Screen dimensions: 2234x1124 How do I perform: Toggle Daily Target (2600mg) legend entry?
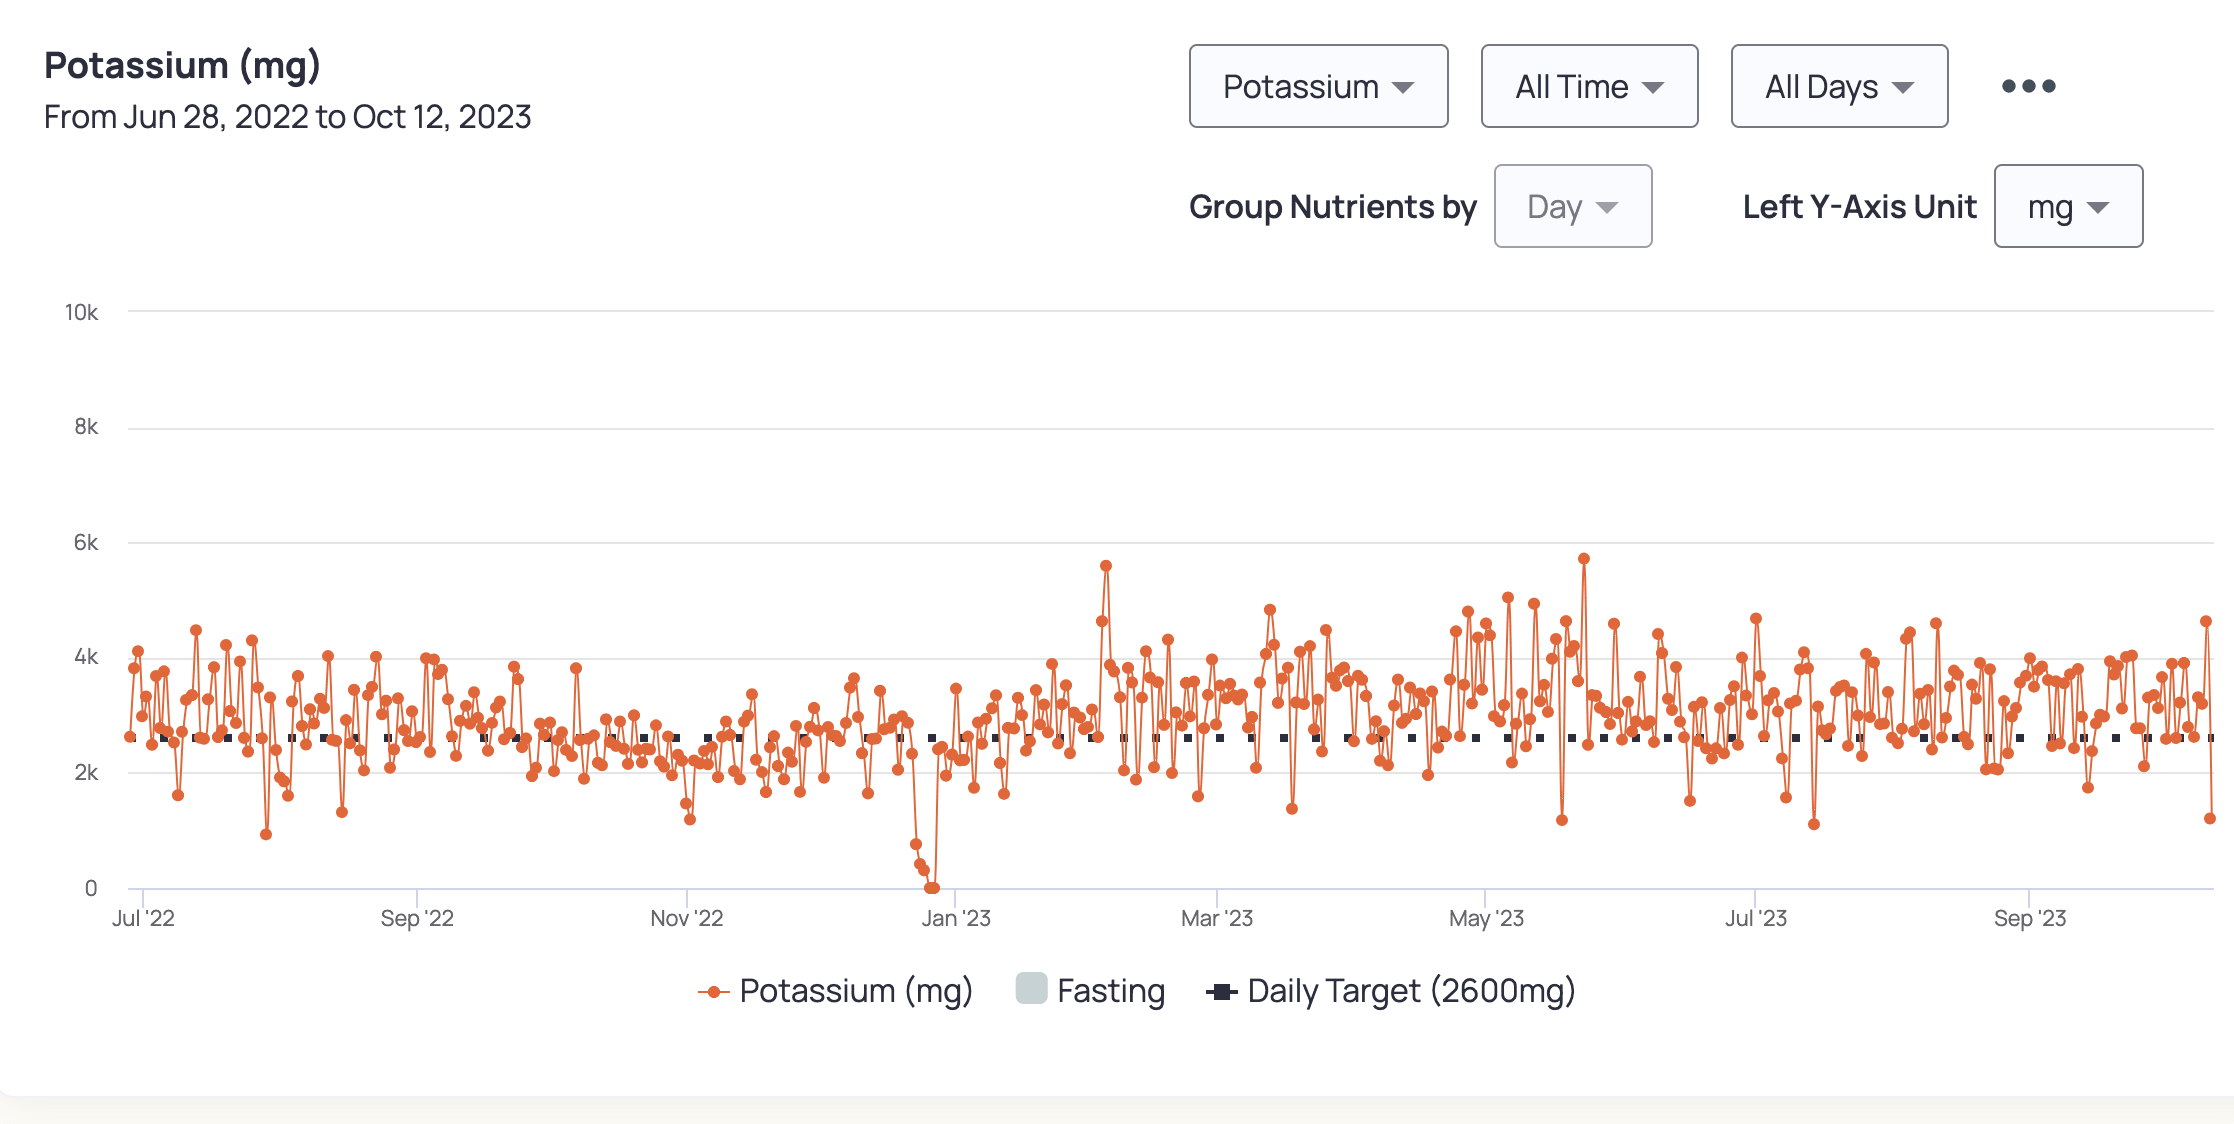click(x=1410, y=991)
